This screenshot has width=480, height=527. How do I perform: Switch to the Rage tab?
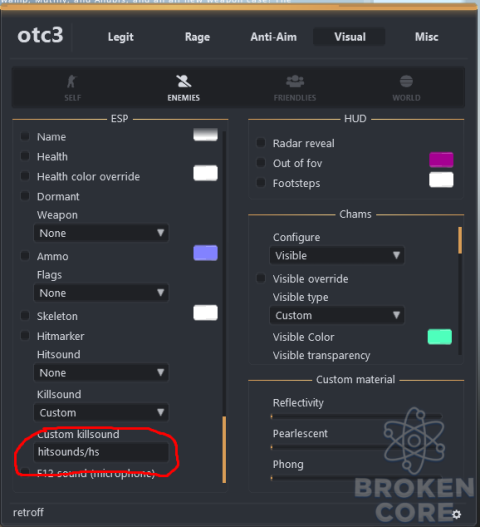pyautogui.click(x=197, y=37)
